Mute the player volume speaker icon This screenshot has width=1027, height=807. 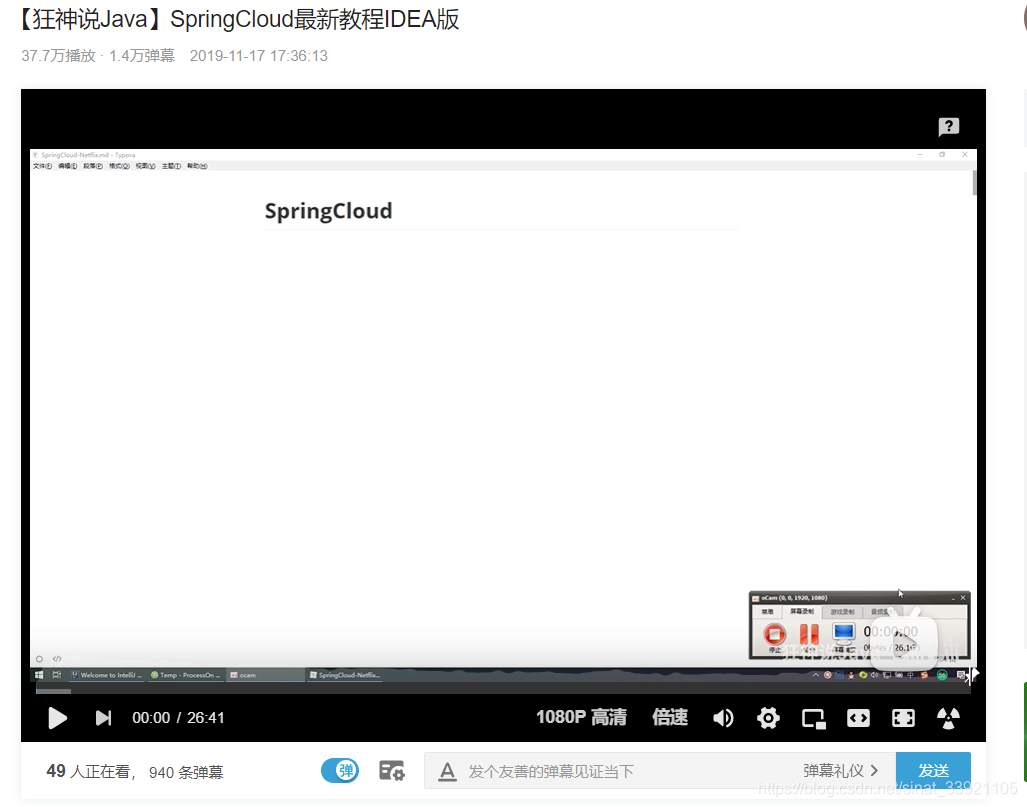(723, 718)
